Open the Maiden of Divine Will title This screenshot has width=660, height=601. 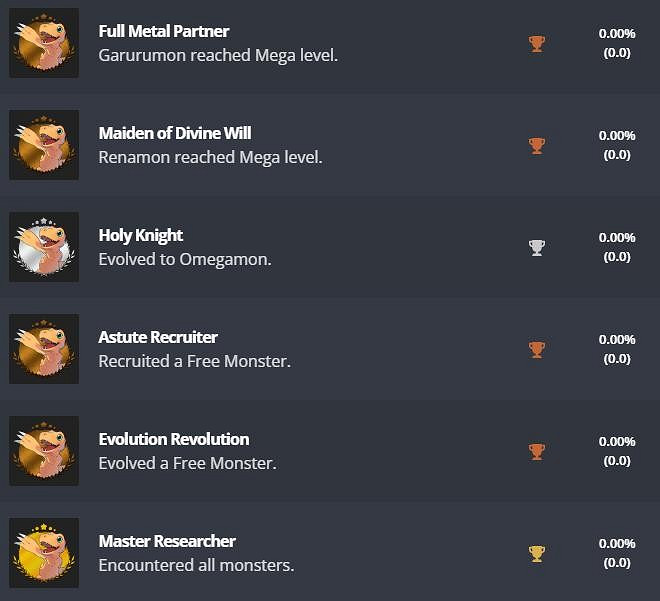pos(175,133)
